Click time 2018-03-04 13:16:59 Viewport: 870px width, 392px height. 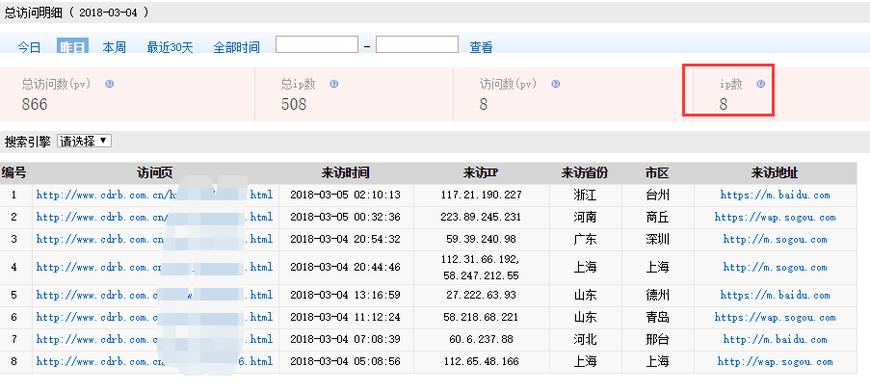345,295
